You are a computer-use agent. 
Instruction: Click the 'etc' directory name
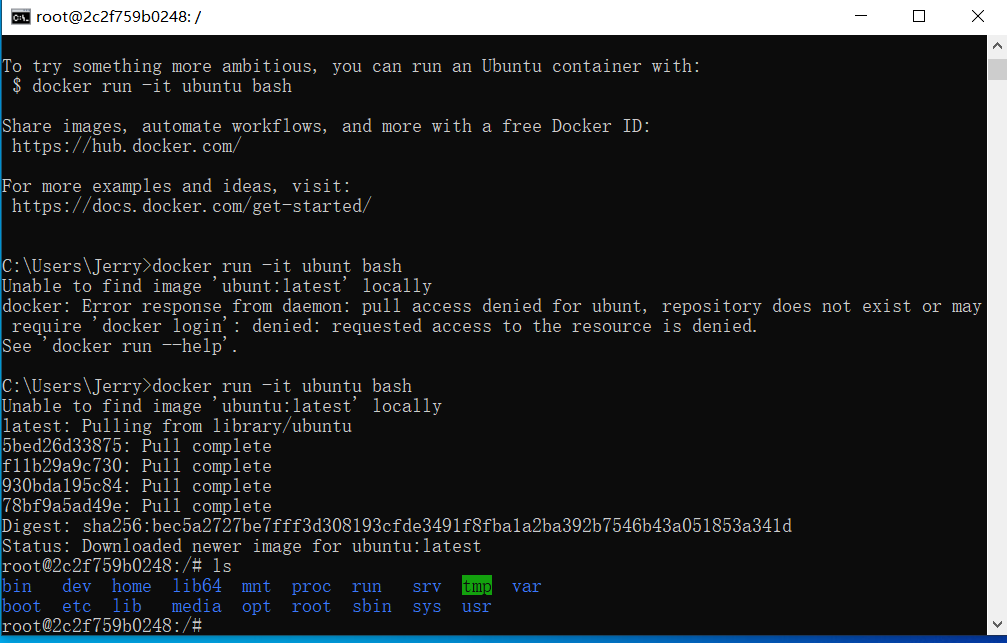coord(76,606)
